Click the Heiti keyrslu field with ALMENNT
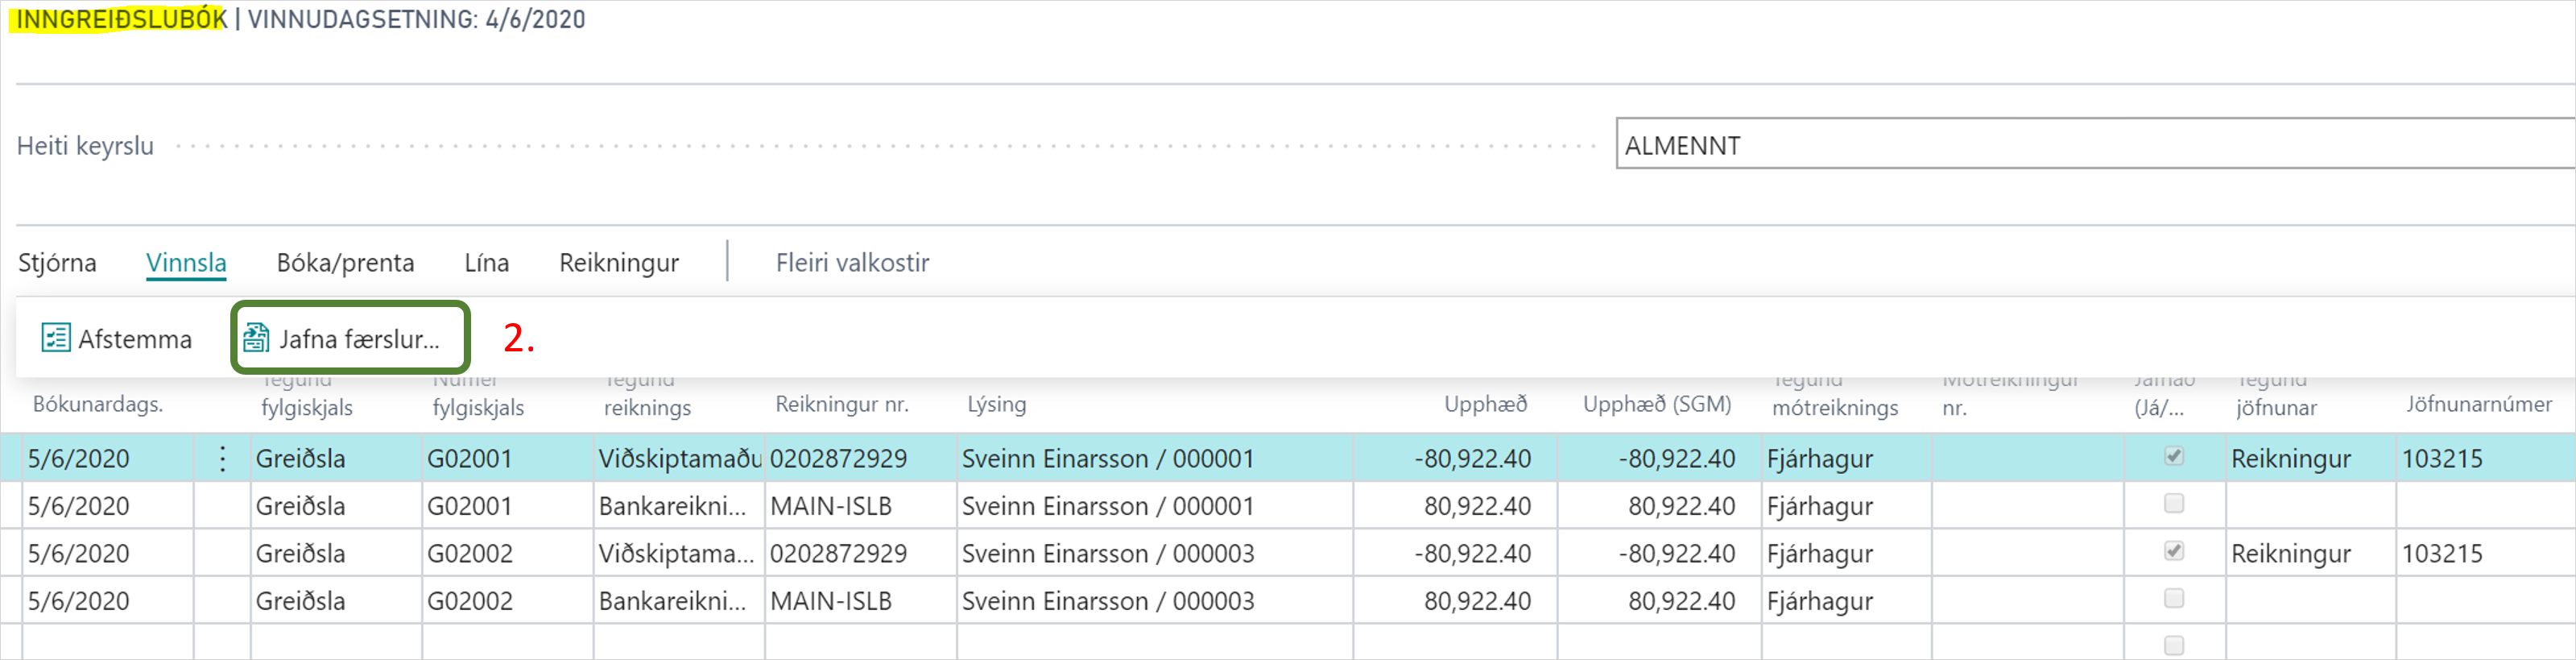Viewport: 2576px width, 660px height. point(2090,146)
